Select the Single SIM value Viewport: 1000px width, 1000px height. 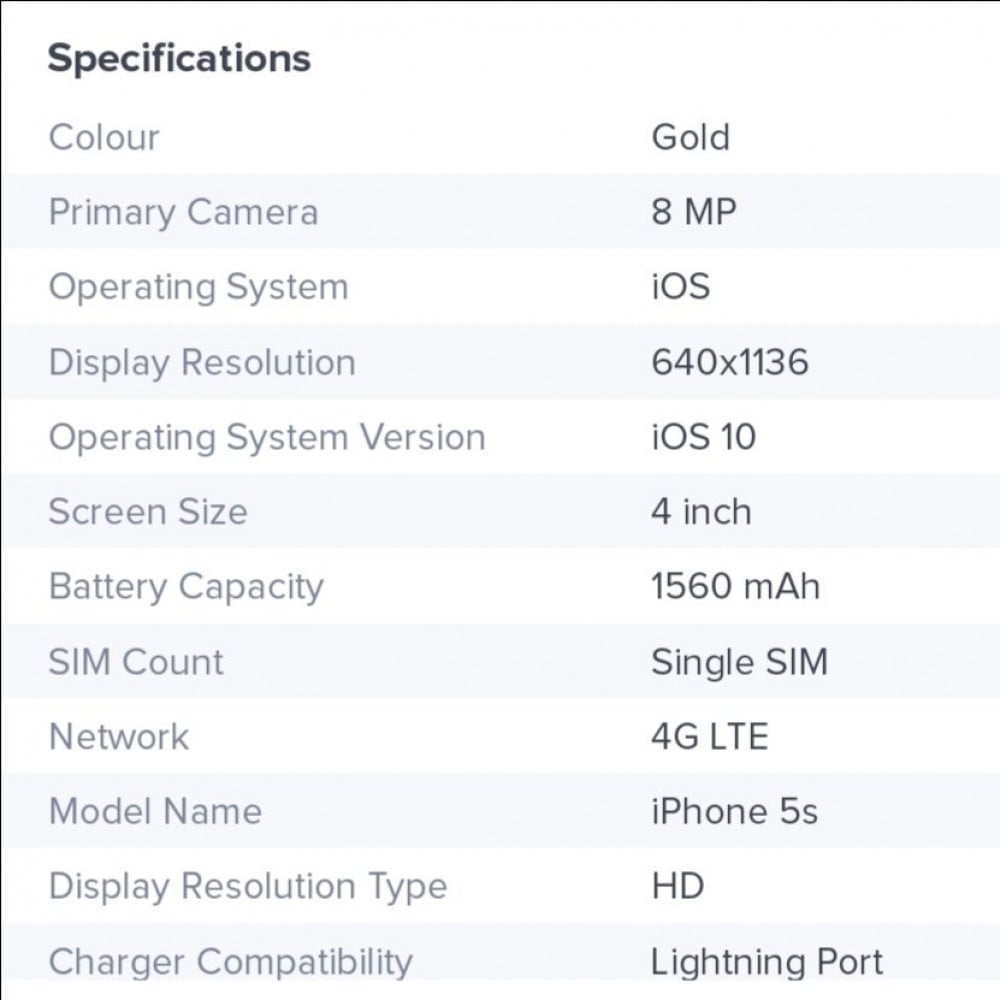click(x=740, y=662)
